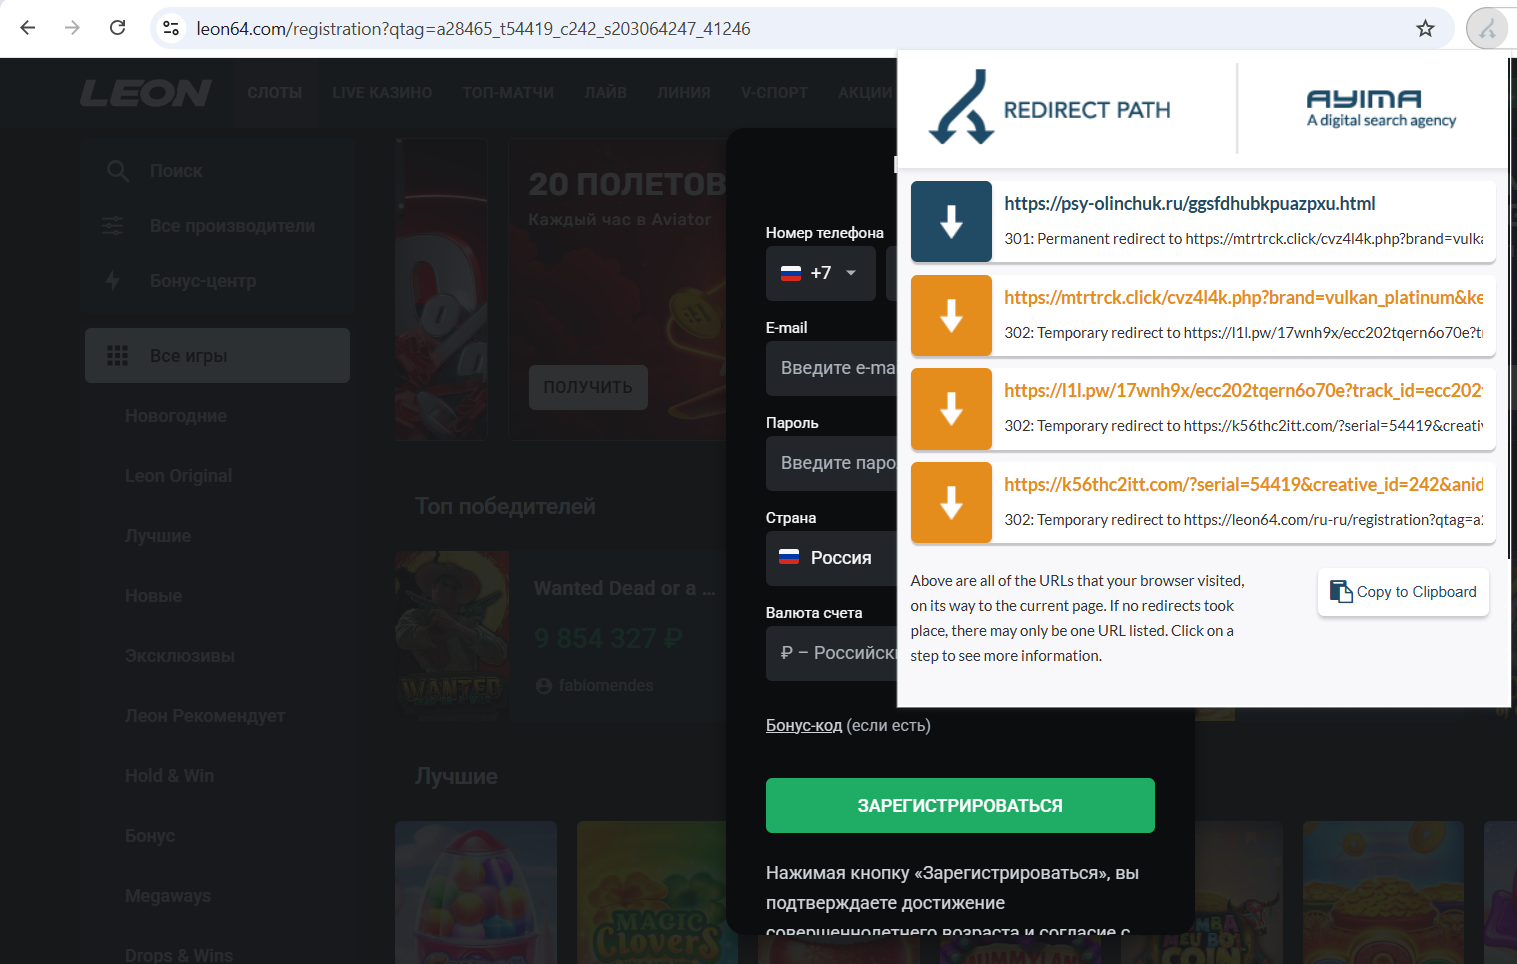The width and height of the screenshot is (1517, 964).
Task: Click the browser back arrow
Action: point(28,28)
